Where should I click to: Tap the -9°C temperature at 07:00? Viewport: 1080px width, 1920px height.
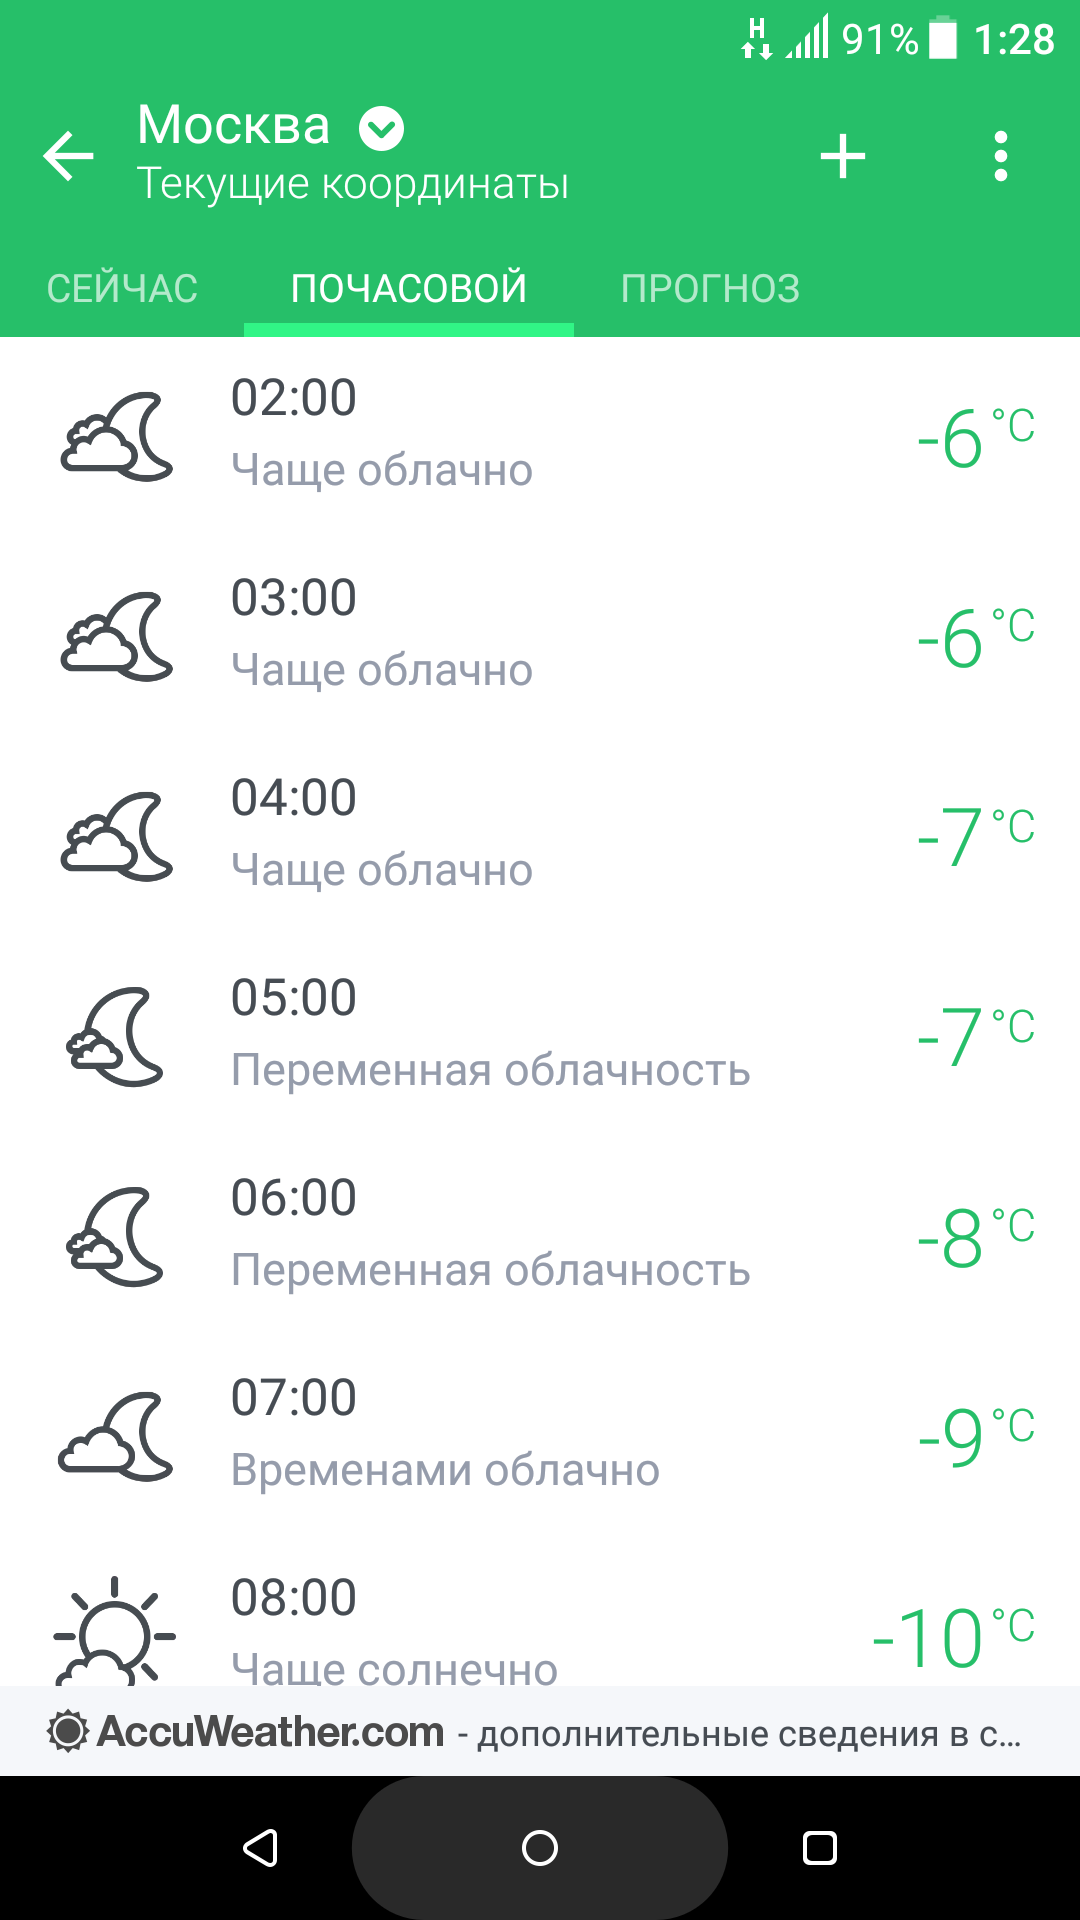(x=975, y=1436)
